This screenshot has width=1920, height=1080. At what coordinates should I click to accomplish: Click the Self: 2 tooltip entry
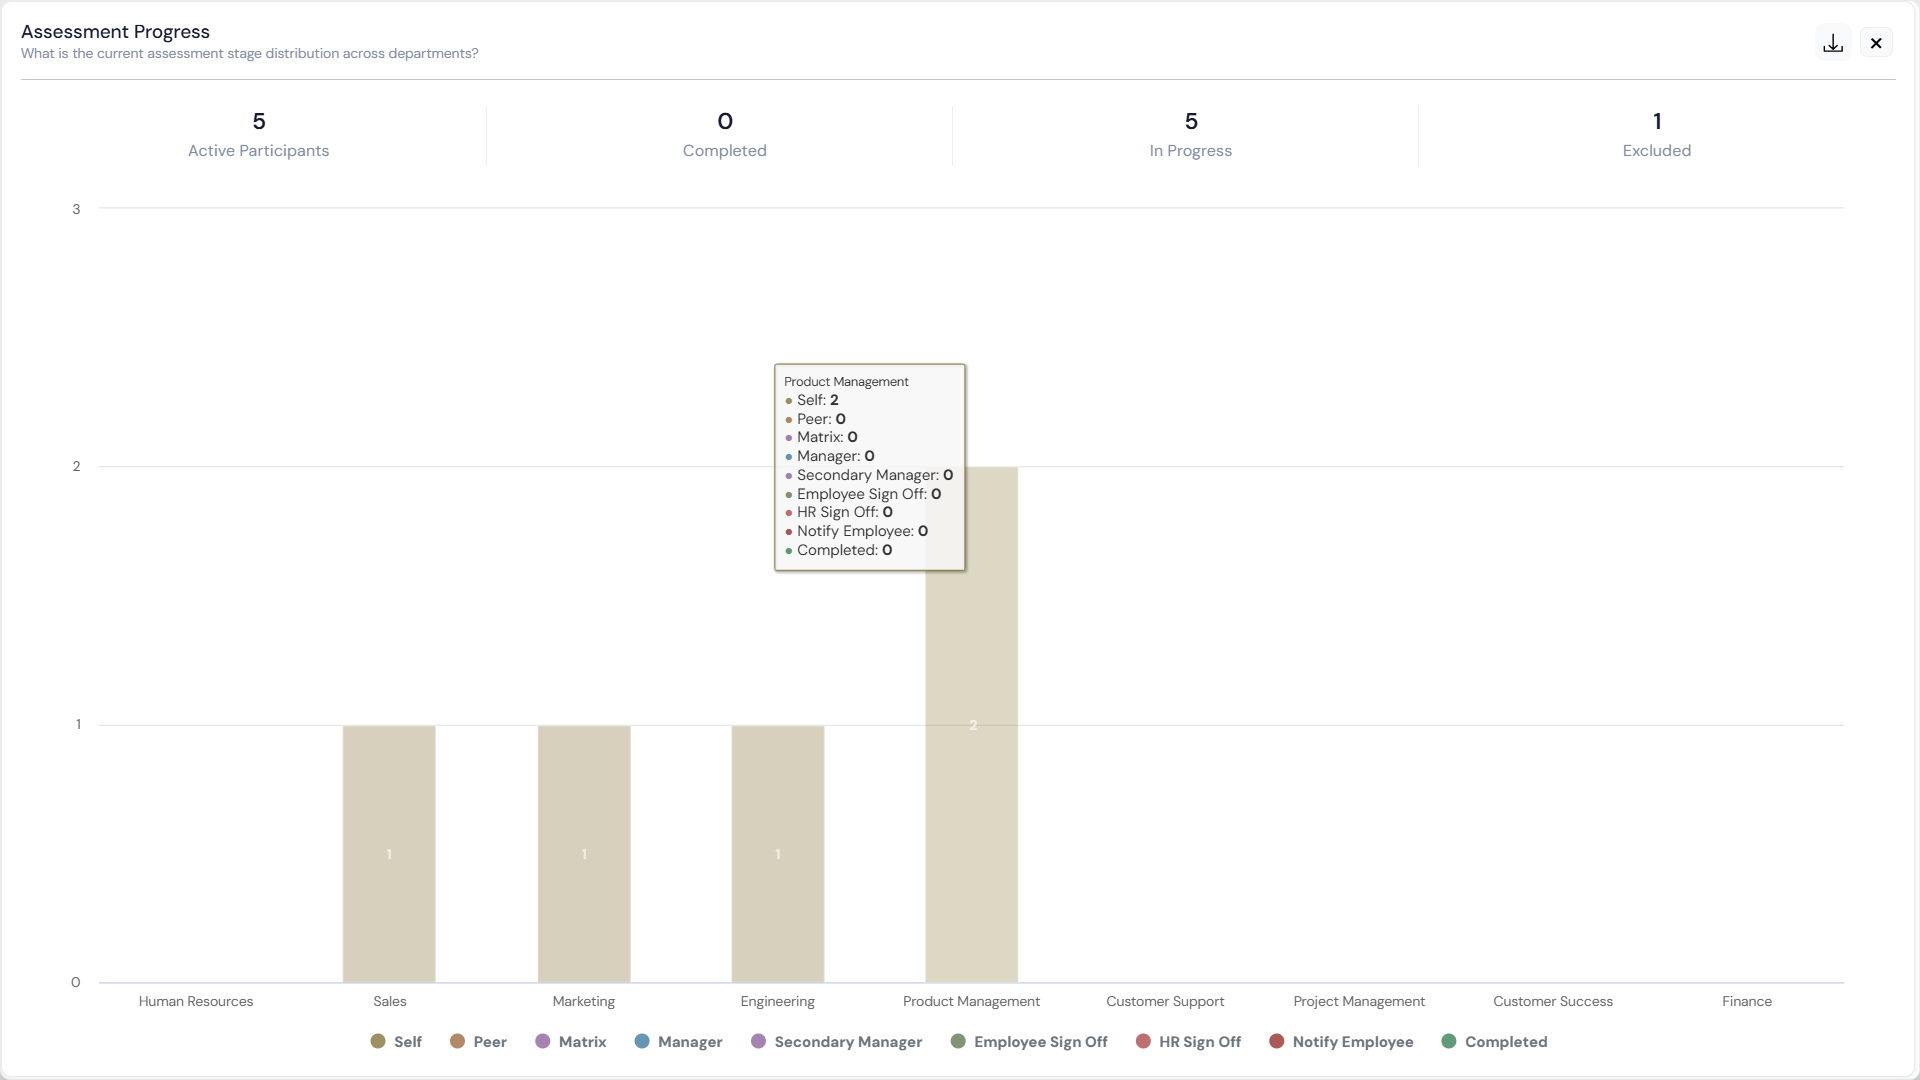pos(812,400)
